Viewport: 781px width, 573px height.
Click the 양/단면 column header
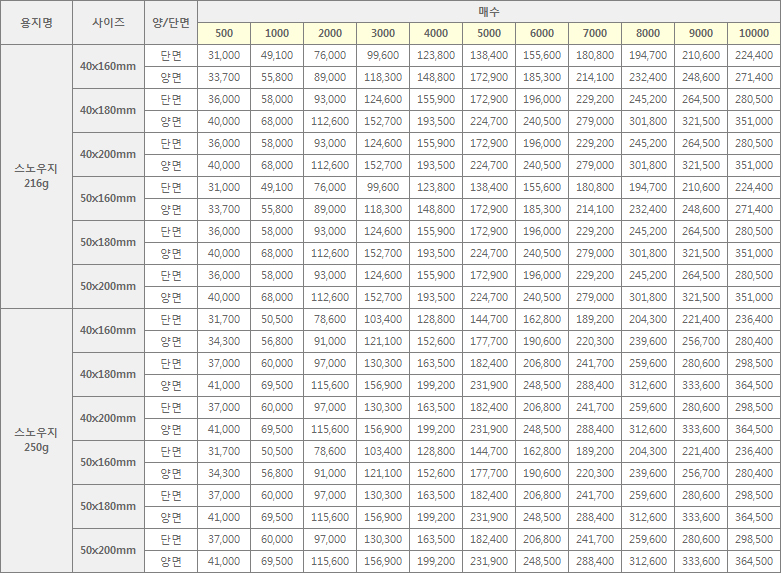[x=171, y=22]
